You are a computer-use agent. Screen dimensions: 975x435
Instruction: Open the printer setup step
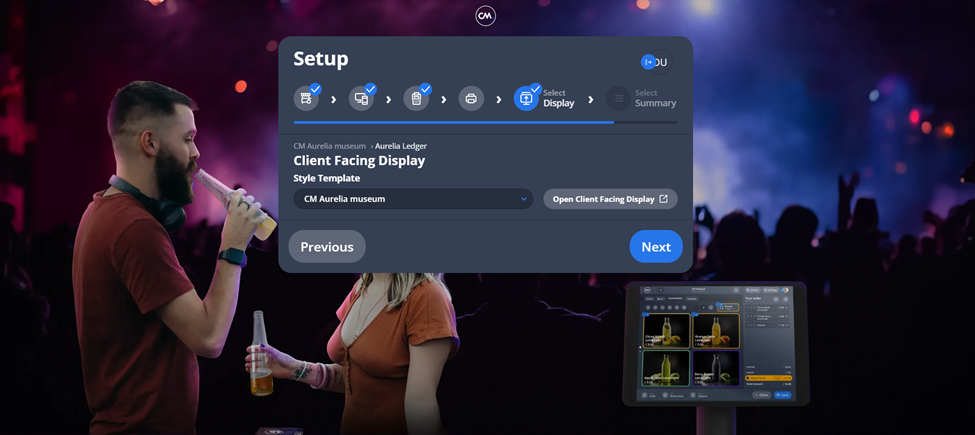(x=471, y=99)
